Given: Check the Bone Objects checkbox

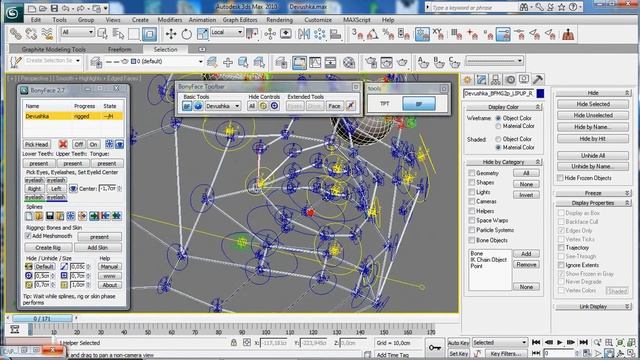Looking at the screenshot, I should (x=472, y=240).
